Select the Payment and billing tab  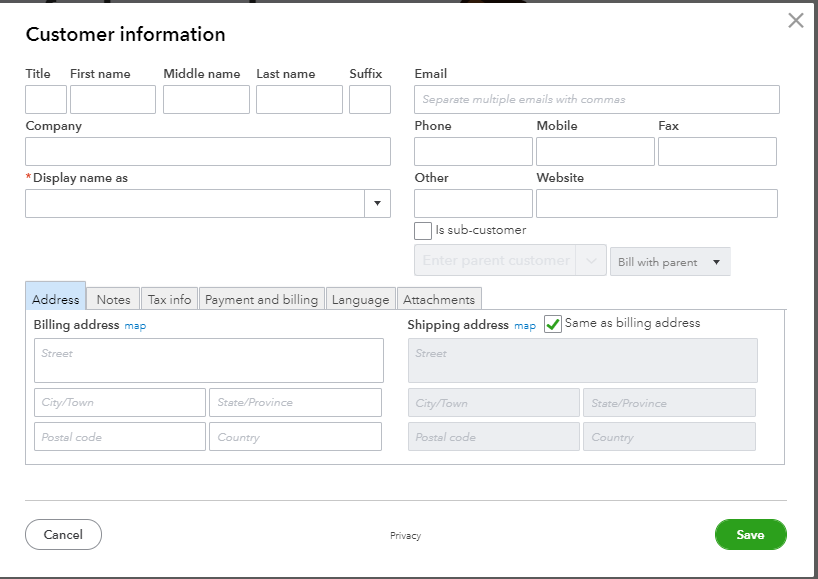pos(261,299)
